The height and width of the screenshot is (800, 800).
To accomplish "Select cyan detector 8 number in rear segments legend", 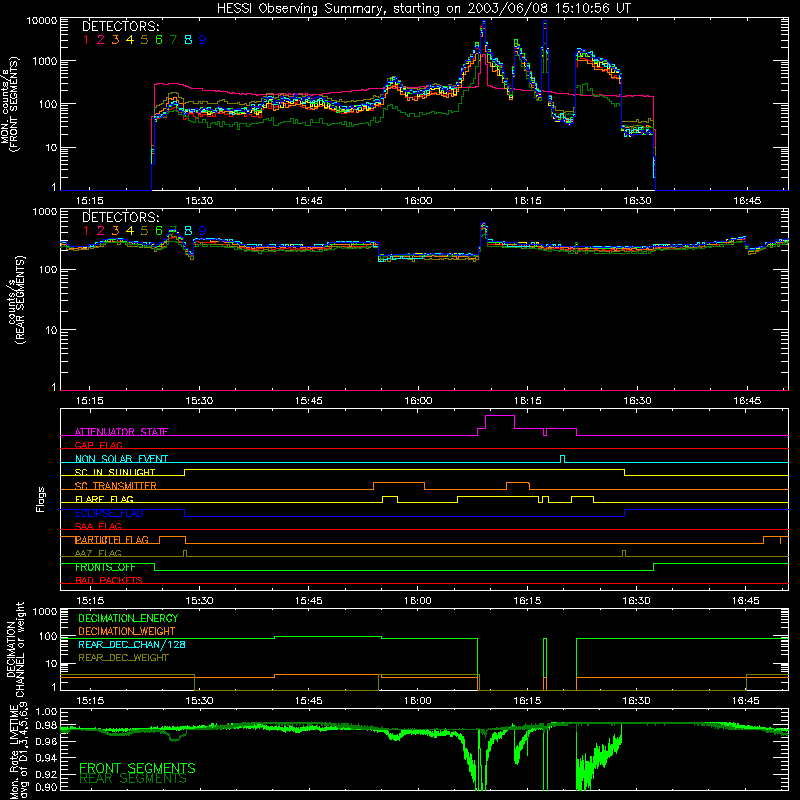I will pyautogui.click(x=188, y=231).
